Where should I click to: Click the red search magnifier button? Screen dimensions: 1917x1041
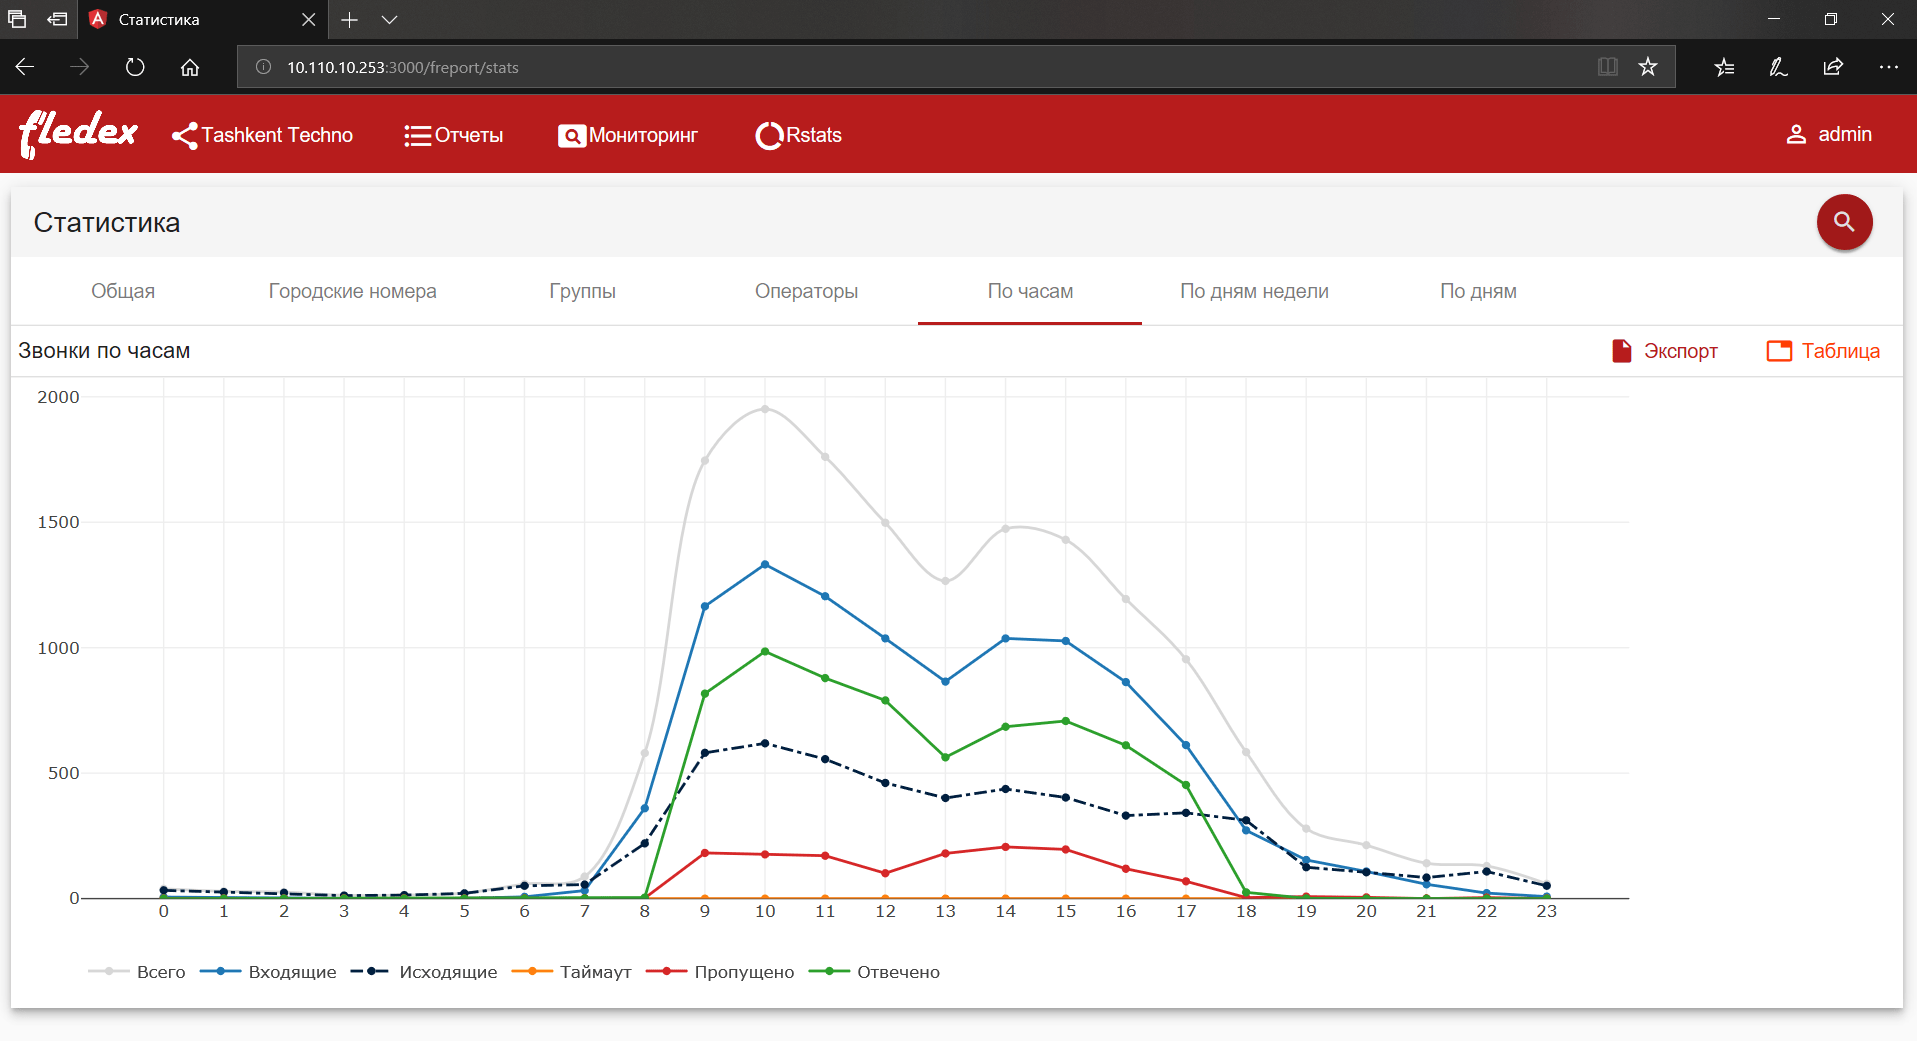coord(1844,222)
